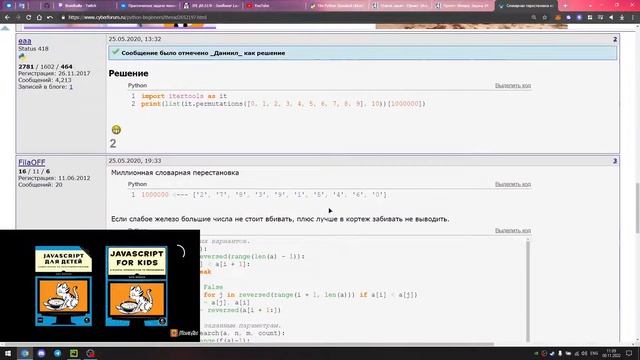
Task: Click eaa's 'Сообщений: 4,213' line
Action: point(45,80)
